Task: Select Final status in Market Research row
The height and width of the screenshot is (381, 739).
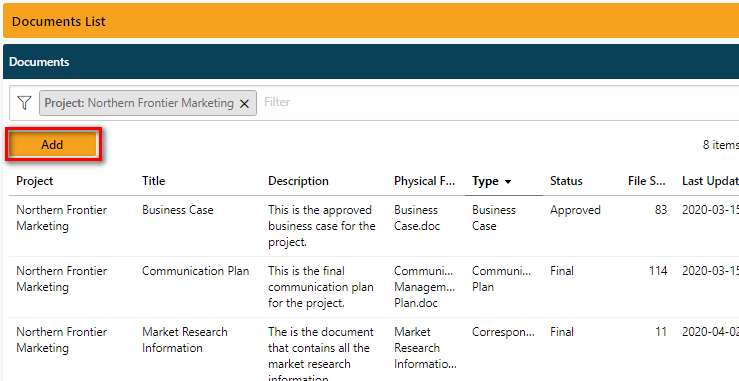Action: tap(562, 332)
